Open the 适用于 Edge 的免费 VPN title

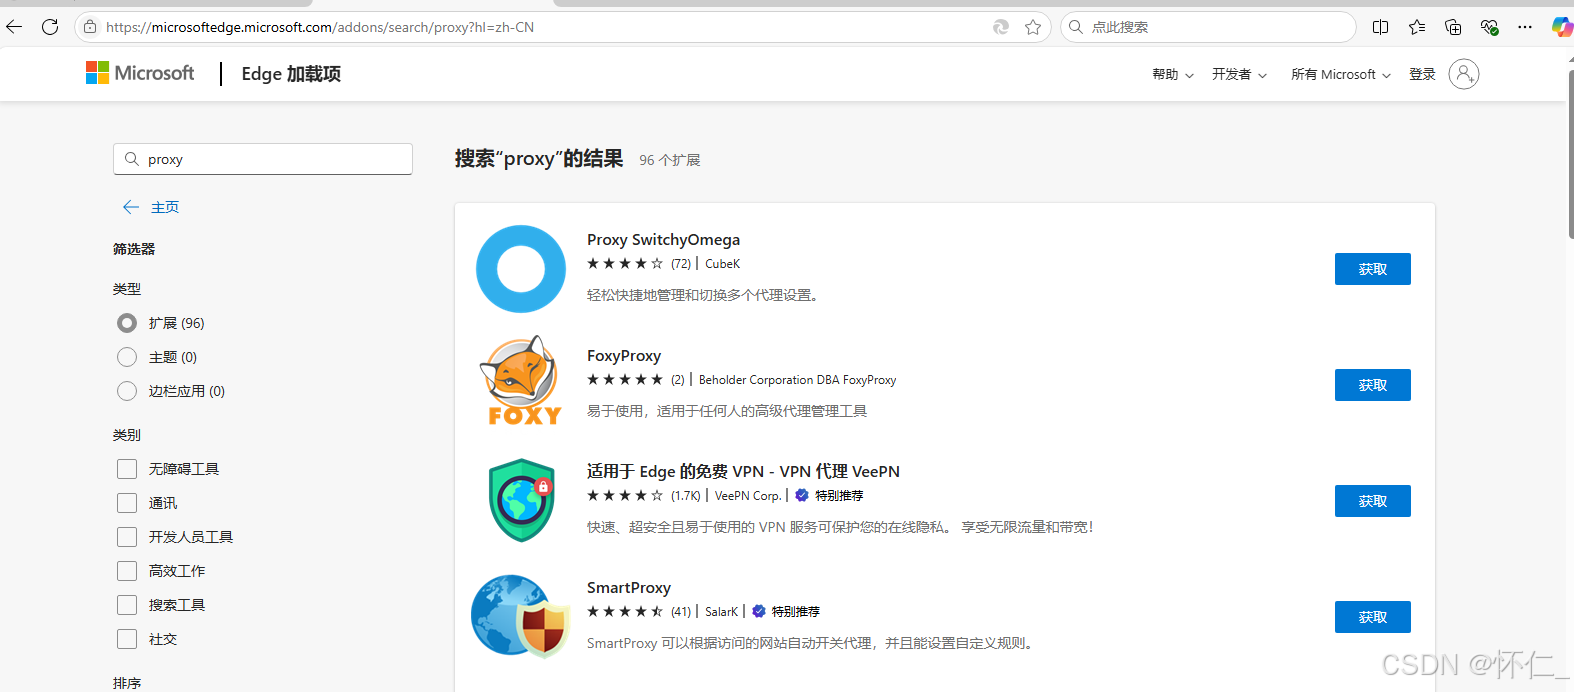(x=743, y=472)
